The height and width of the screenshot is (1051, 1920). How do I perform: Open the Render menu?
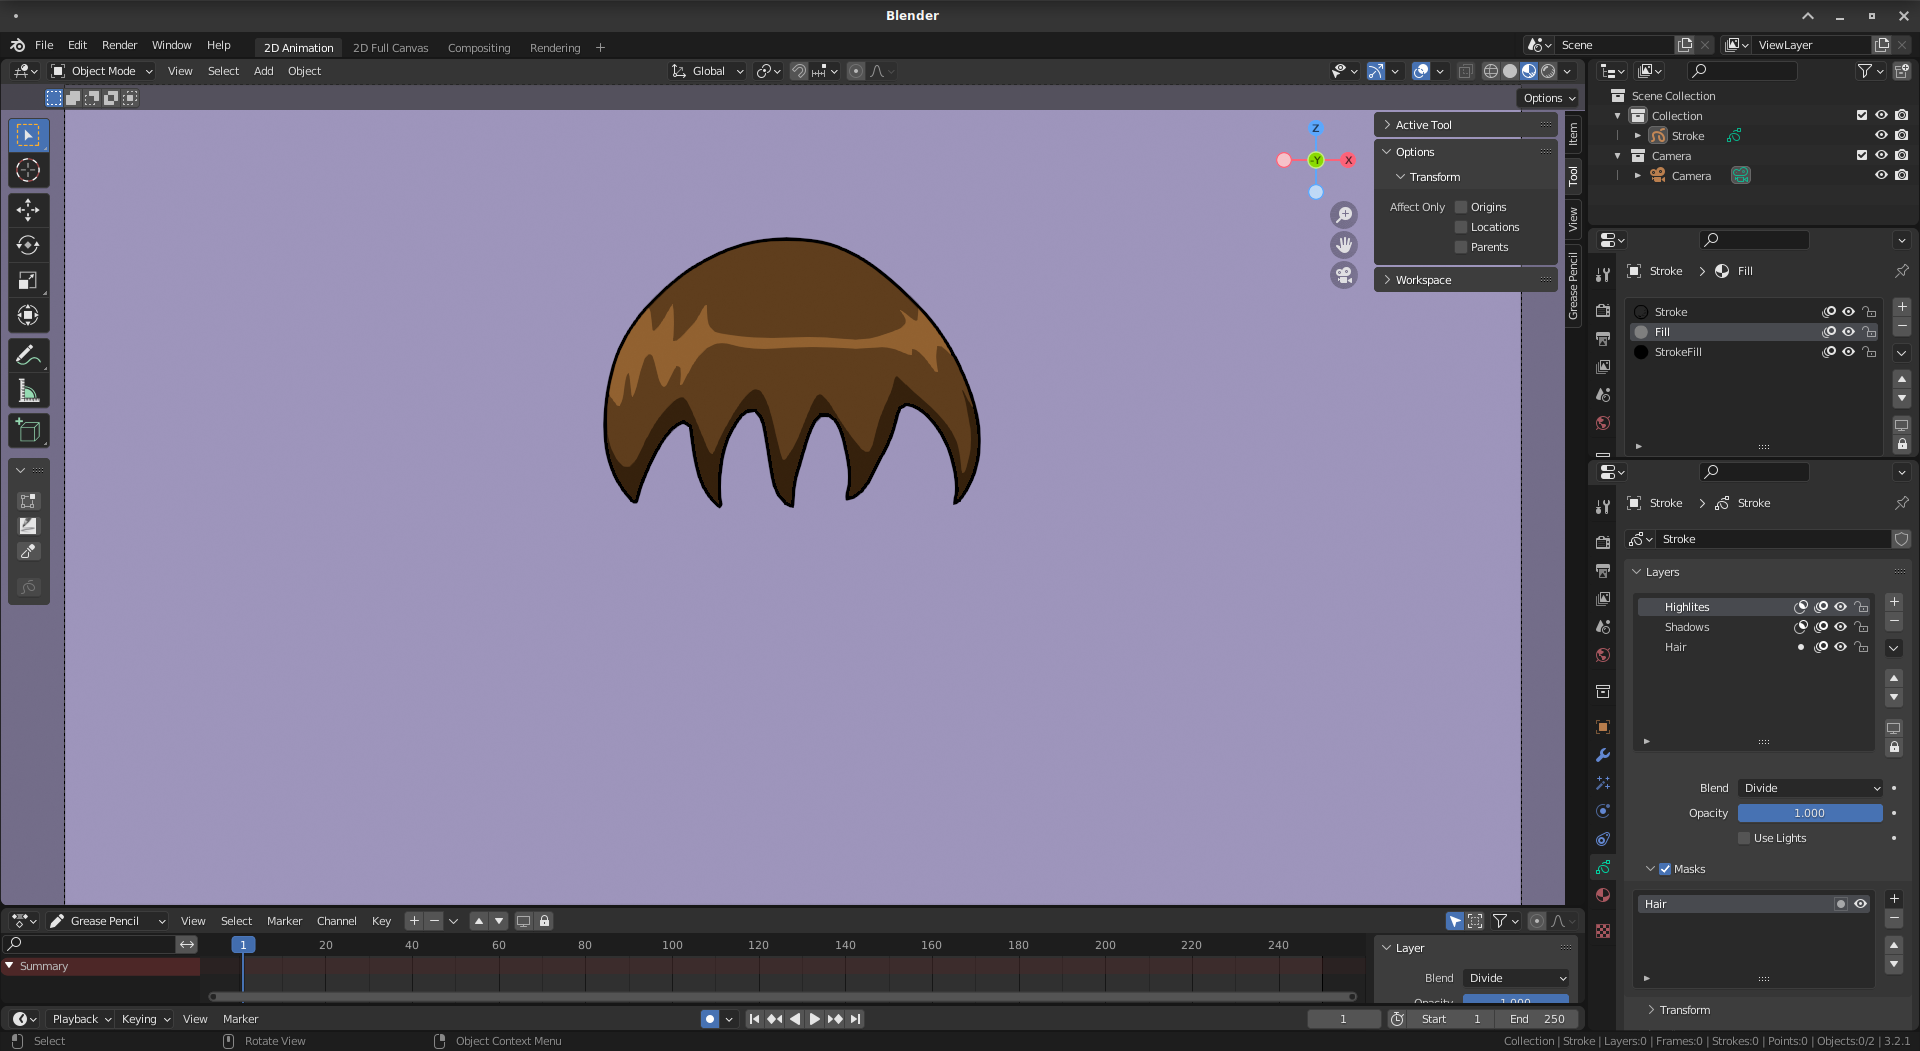[x=119, y=45]
